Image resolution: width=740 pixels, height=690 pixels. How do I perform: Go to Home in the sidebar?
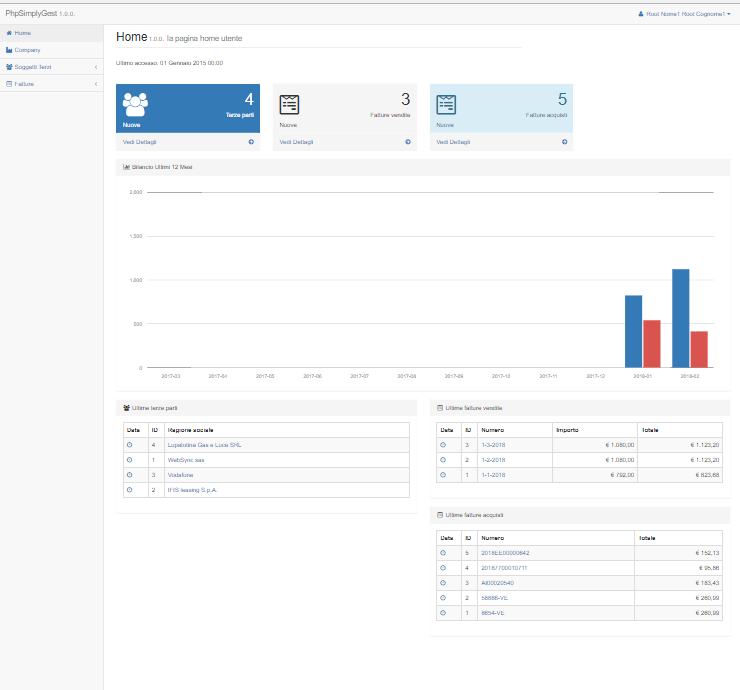point(51,33)
